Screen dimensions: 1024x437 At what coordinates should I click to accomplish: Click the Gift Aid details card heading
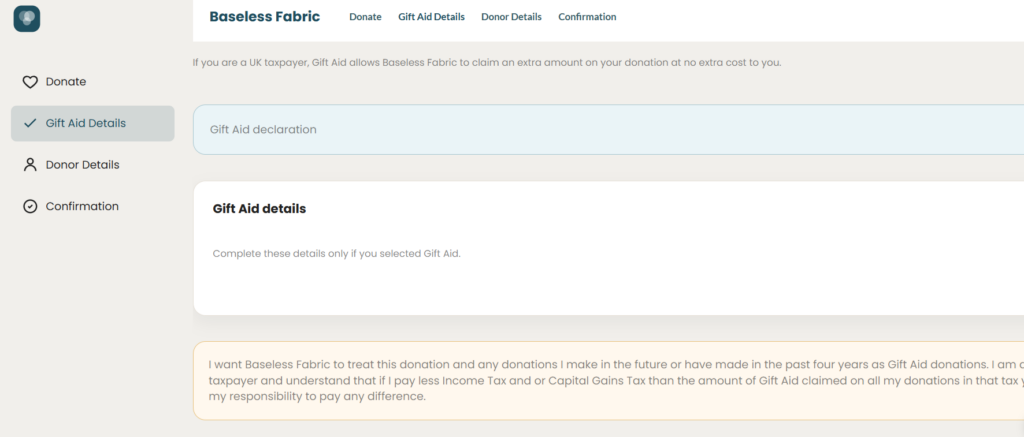point(259,209)
